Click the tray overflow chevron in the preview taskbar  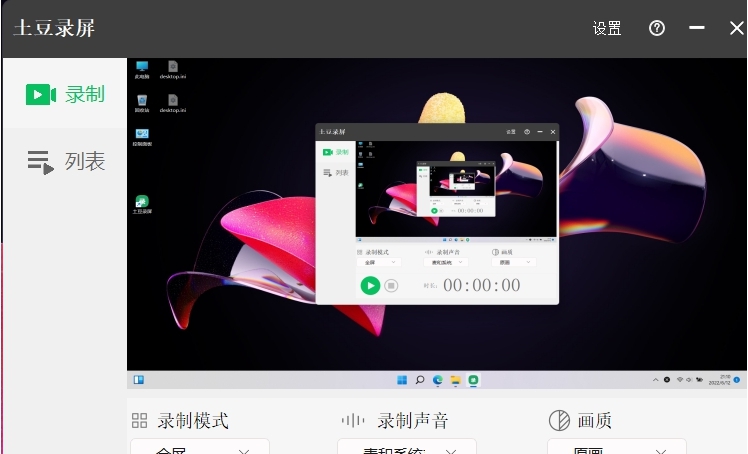tap(655, 380)
